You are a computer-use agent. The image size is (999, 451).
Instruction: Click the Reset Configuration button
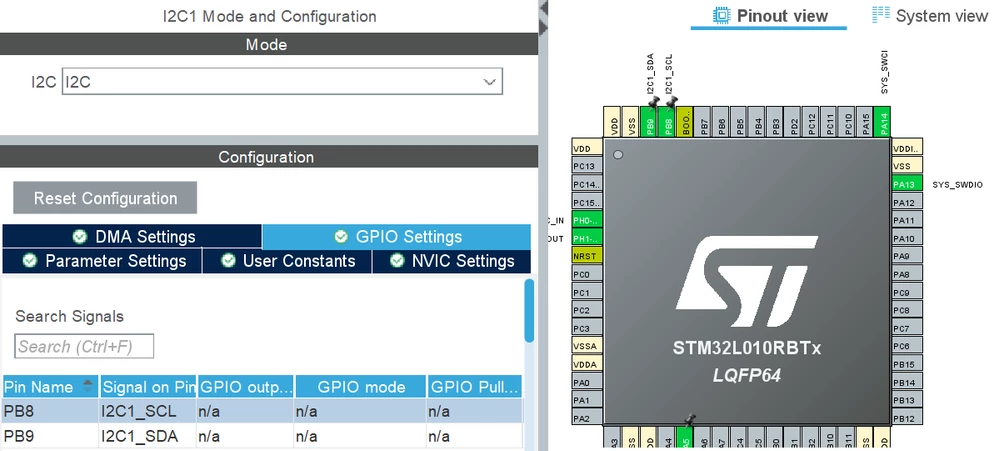(105, 198)
